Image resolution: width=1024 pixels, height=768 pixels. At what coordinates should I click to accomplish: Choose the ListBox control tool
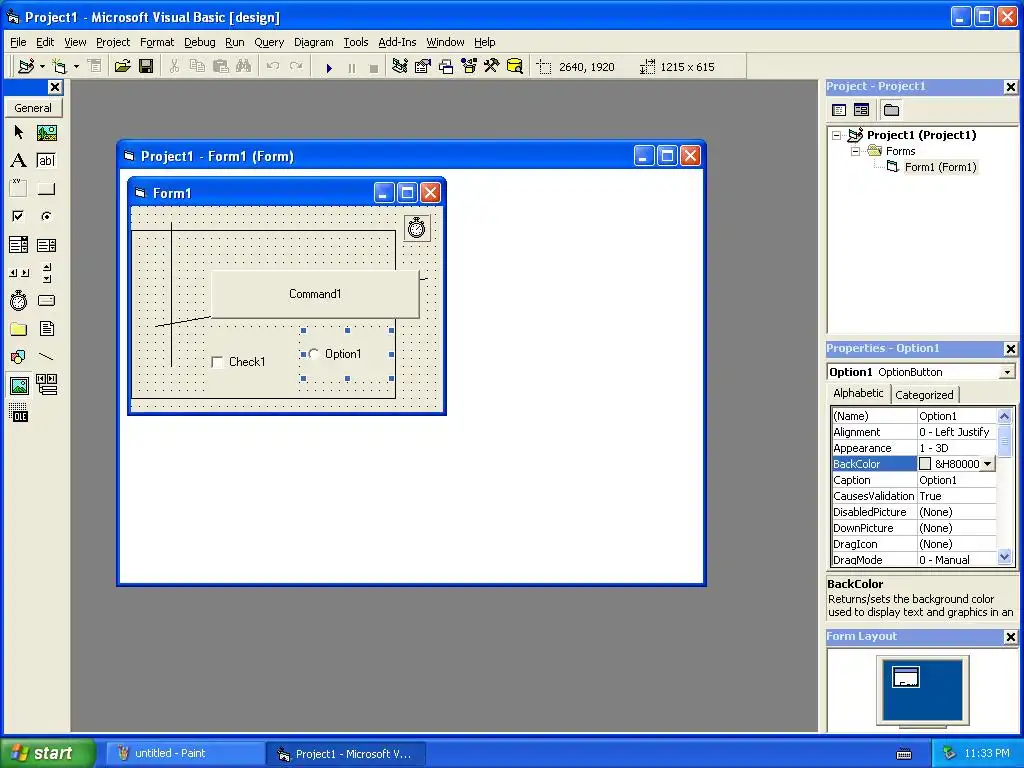click(x=46, y=245)
